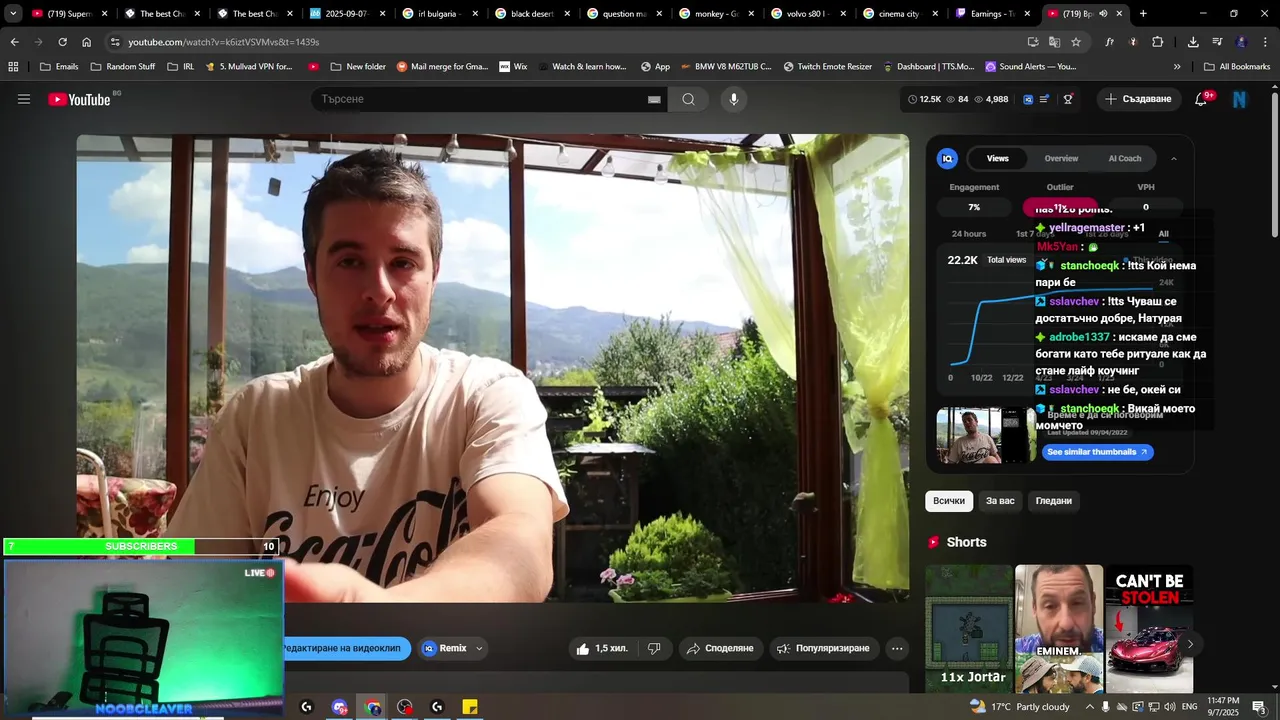
Task: Dislike the video with thumbs down
Action: 654,648
